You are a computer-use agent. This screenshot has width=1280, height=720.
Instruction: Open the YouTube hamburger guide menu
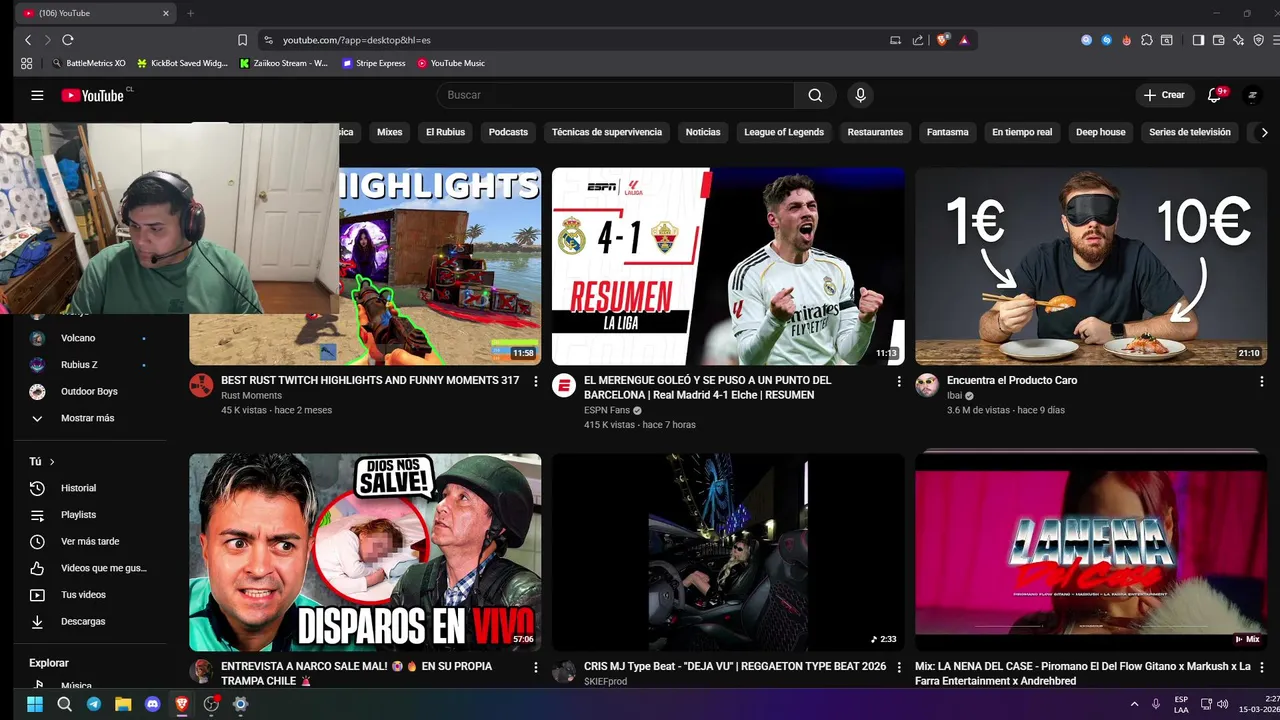pos(37,95)
